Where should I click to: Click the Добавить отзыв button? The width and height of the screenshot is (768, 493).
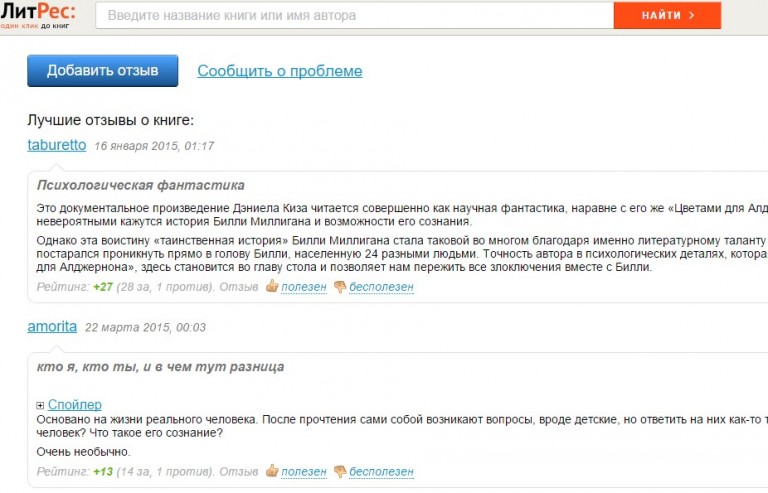[102, 70]
